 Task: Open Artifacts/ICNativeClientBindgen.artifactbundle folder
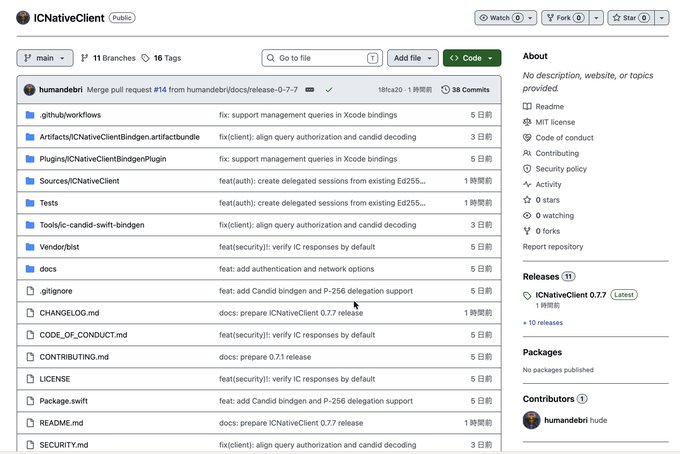(x=119, y=137)
